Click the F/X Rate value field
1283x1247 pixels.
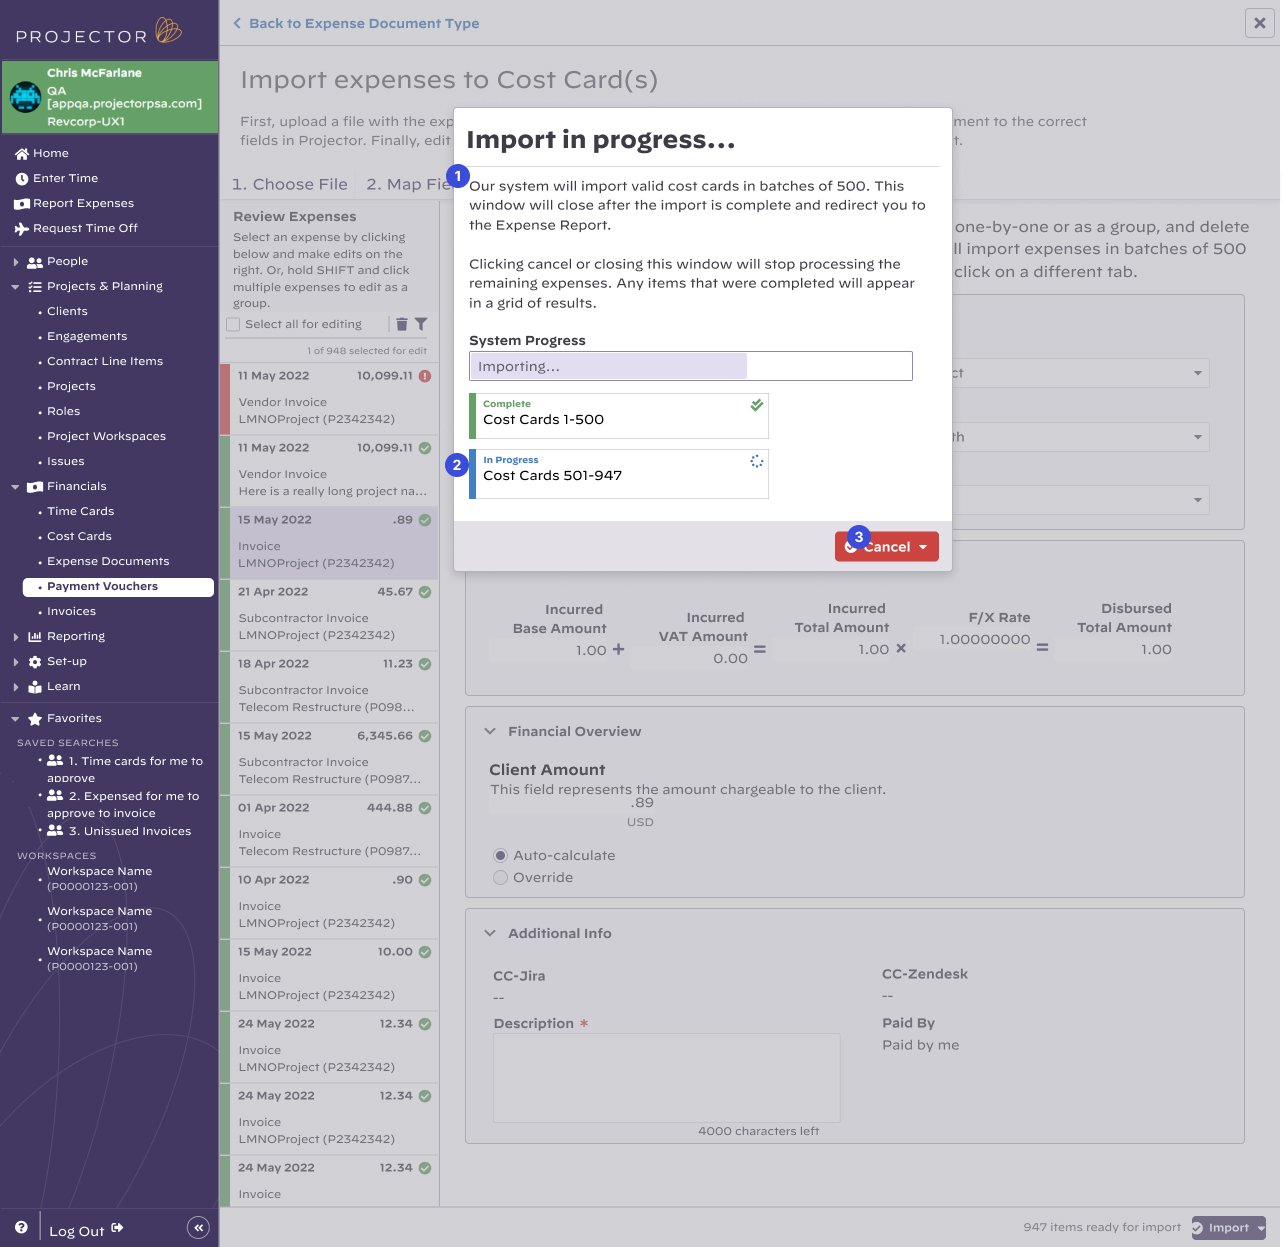(984, 640)
